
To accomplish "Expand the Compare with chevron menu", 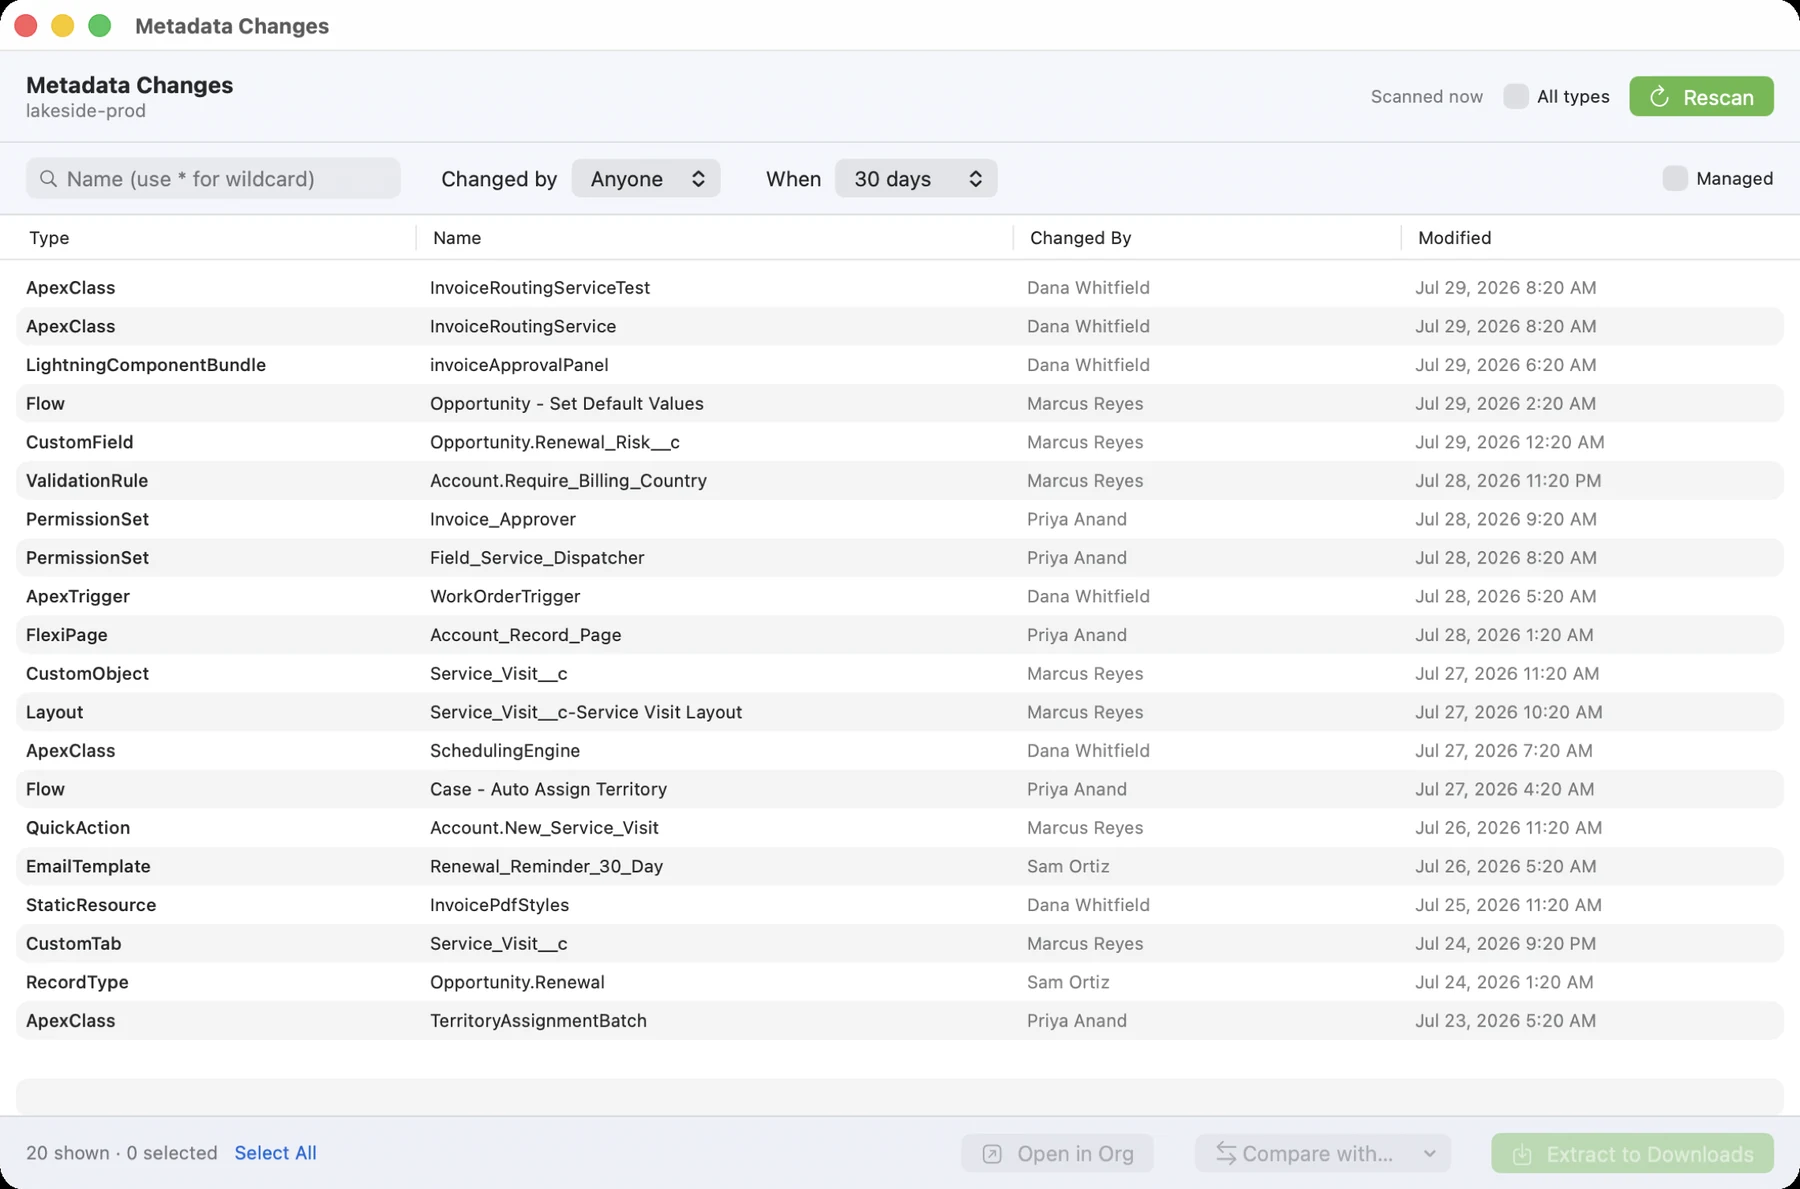I will (1430, 1154).
